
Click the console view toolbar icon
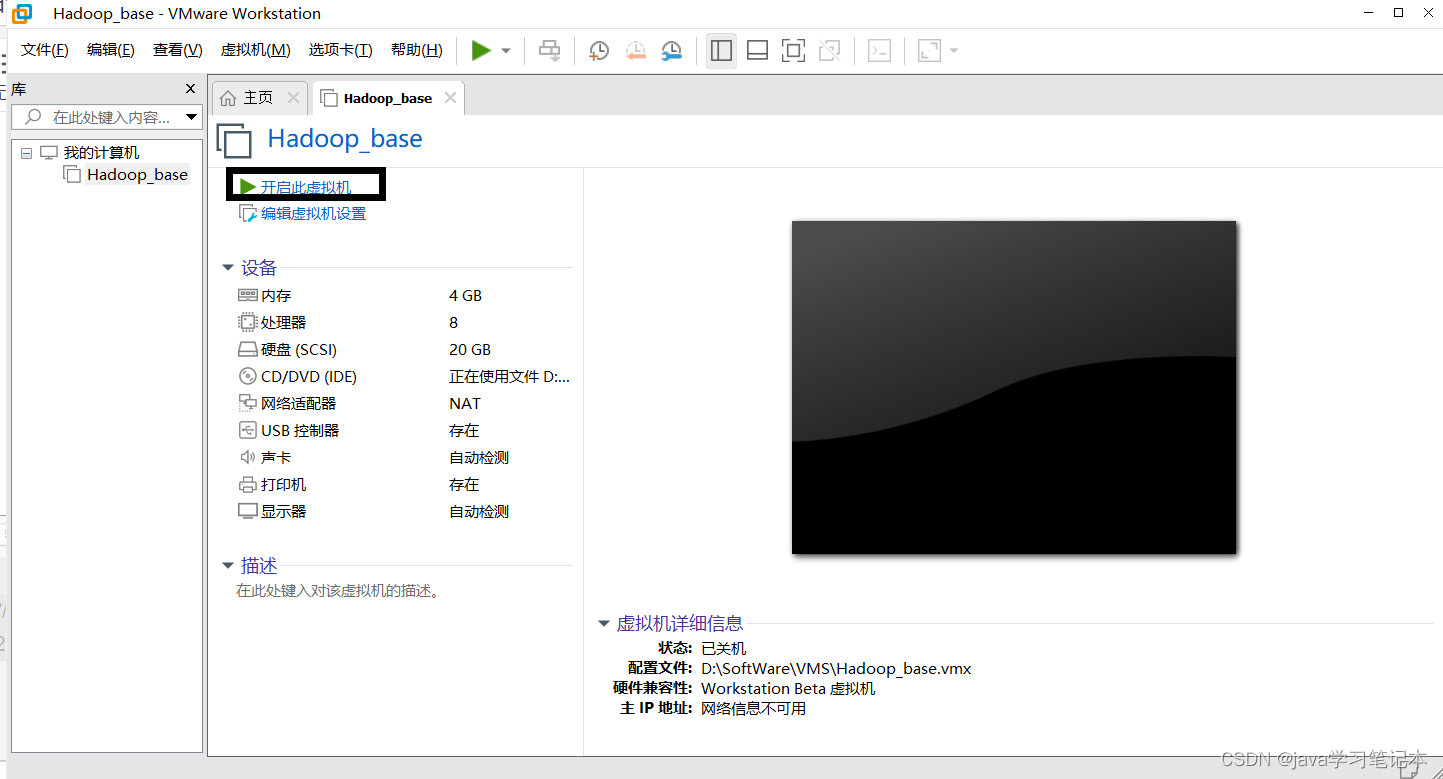tap(879, 50)
